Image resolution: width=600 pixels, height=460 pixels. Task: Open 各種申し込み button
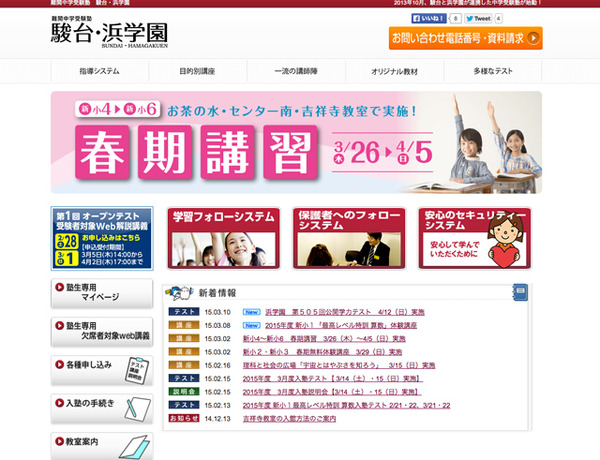click(x=102, y=370)
